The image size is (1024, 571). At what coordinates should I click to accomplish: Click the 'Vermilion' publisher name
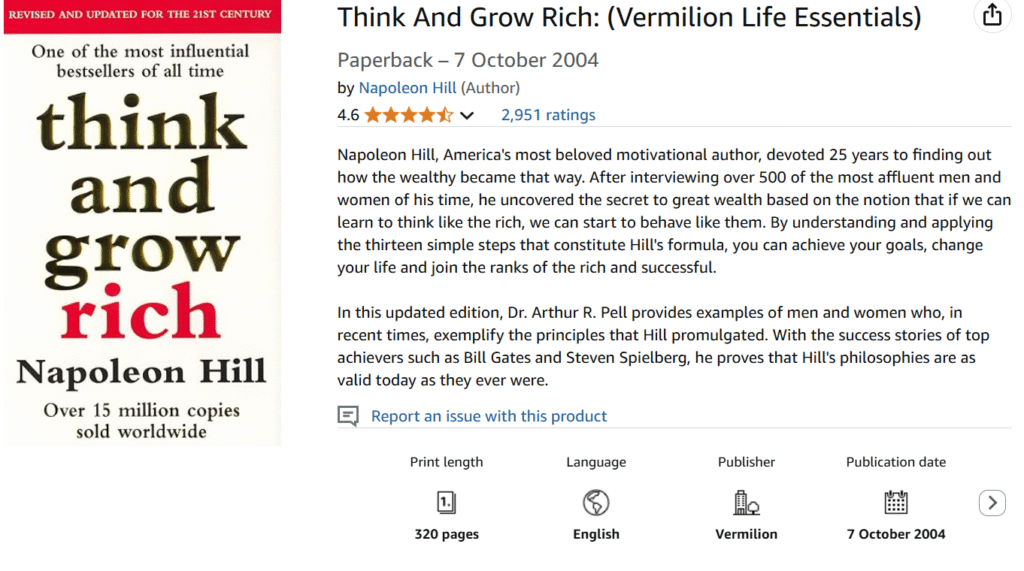click(x=746, y=534)
